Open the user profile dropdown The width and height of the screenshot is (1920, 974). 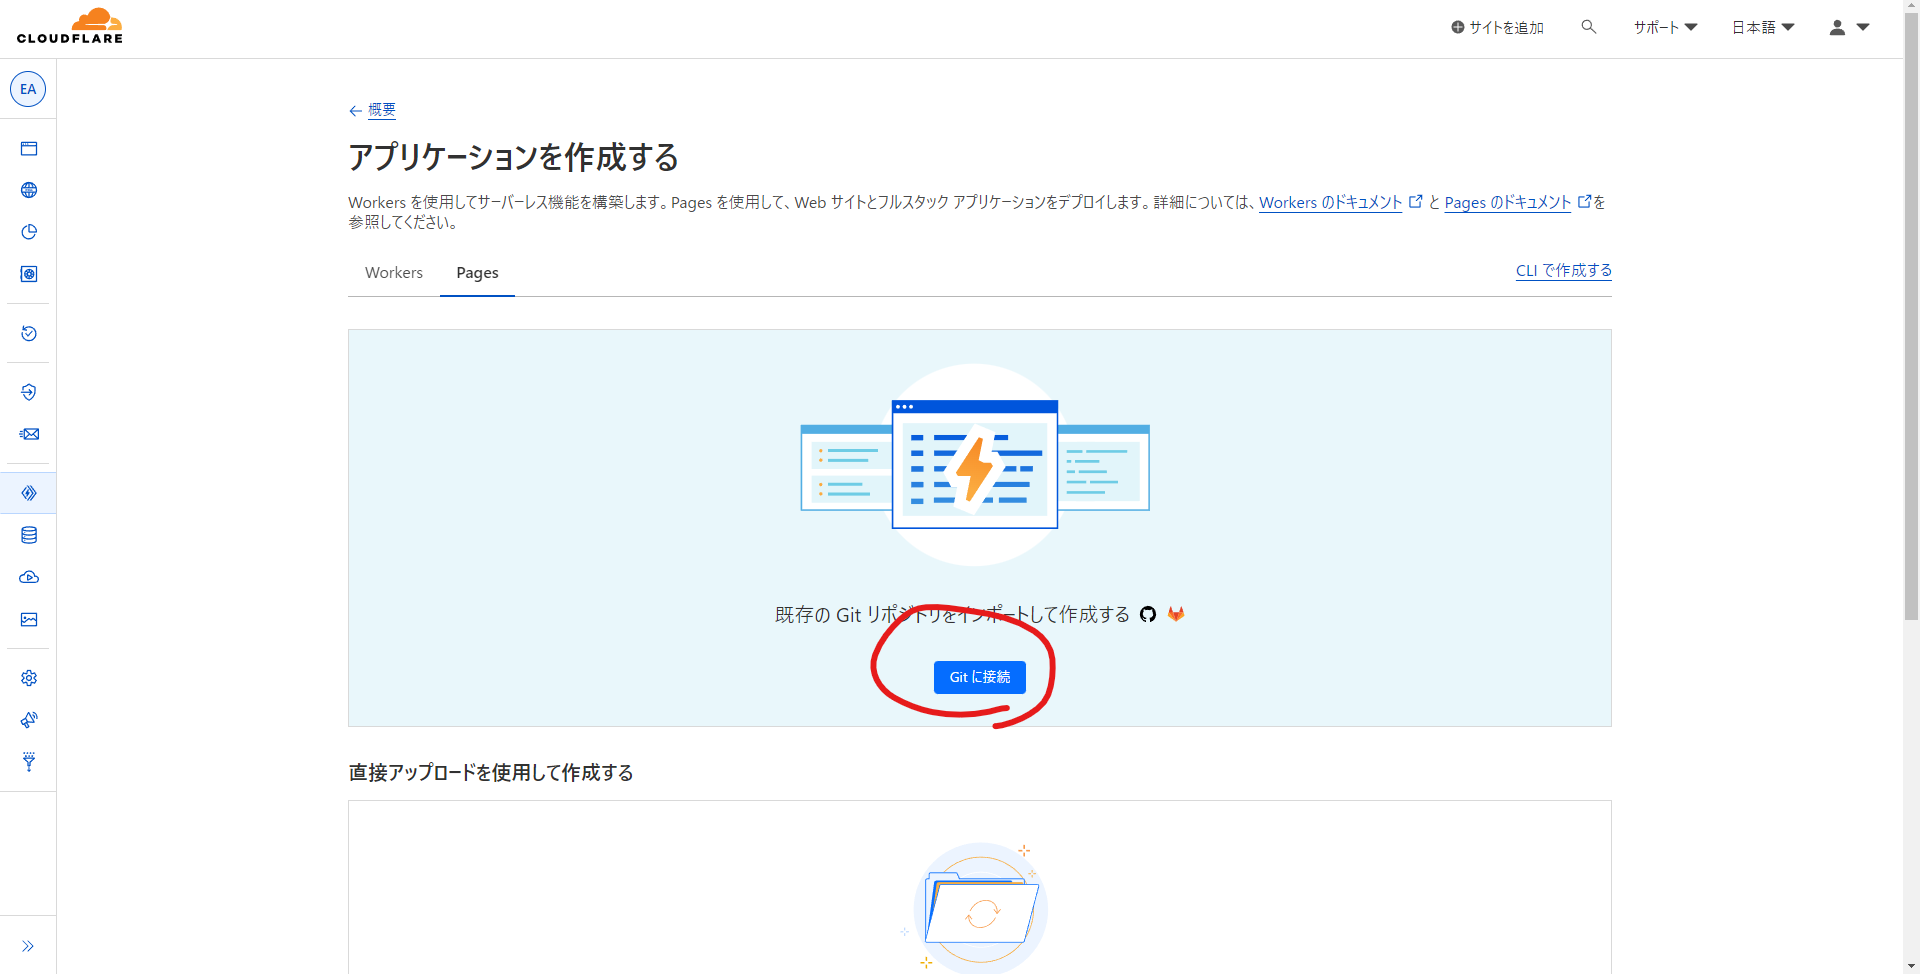(1849, 27)
